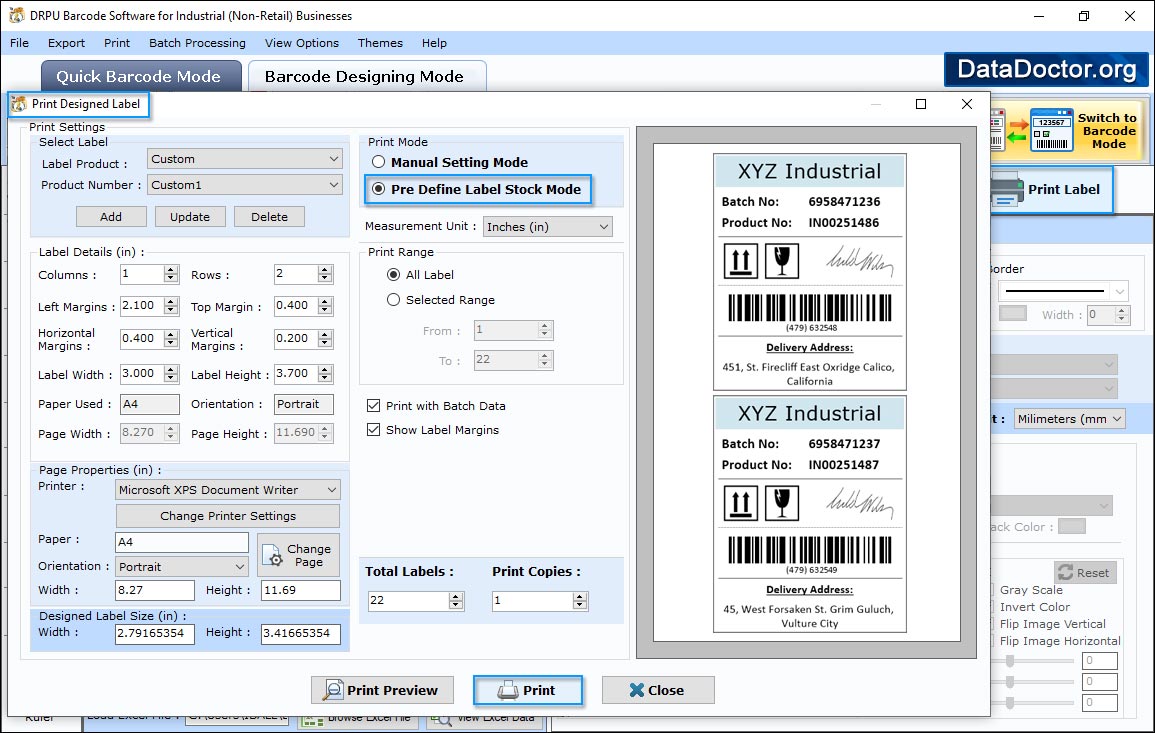Click the Left Margins stepper arrows
The image size is (1155, 733).
coord(171,306)
